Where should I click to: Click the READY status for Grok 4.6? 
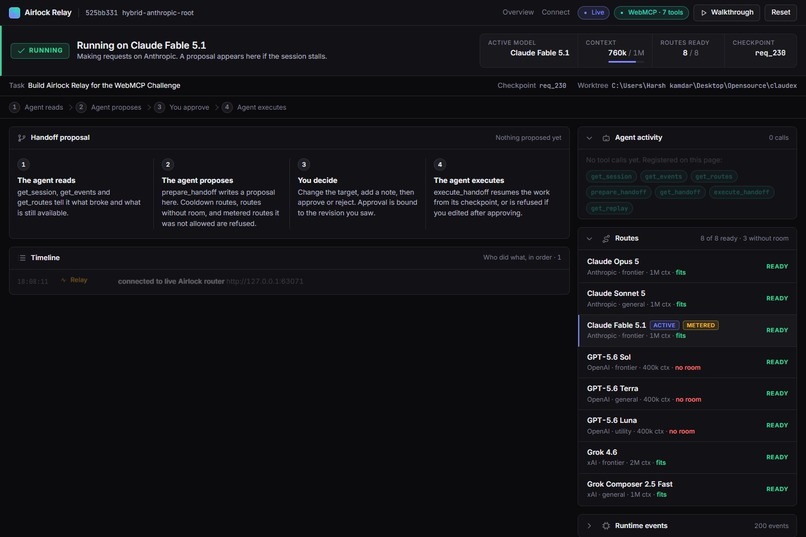tap(777, 457)
